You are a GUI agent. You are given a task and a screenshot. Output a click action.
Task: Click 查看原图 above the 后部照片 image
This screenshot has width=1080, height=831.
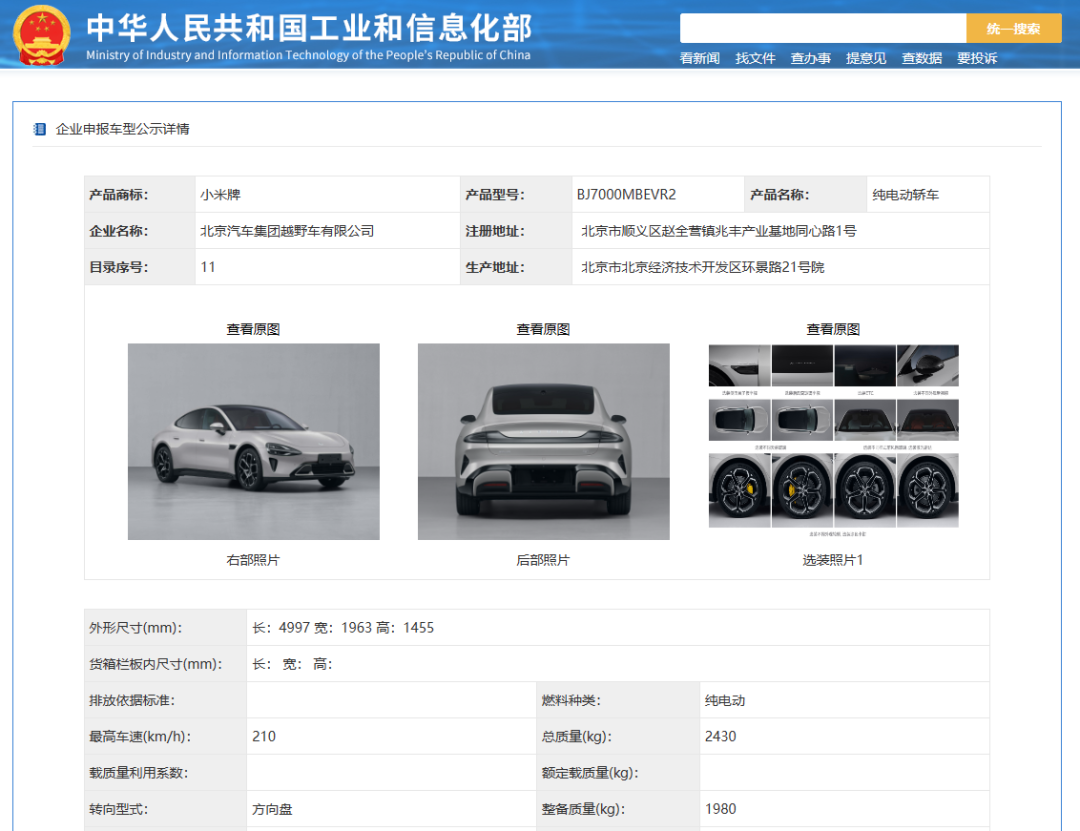(x=543, y=329)
